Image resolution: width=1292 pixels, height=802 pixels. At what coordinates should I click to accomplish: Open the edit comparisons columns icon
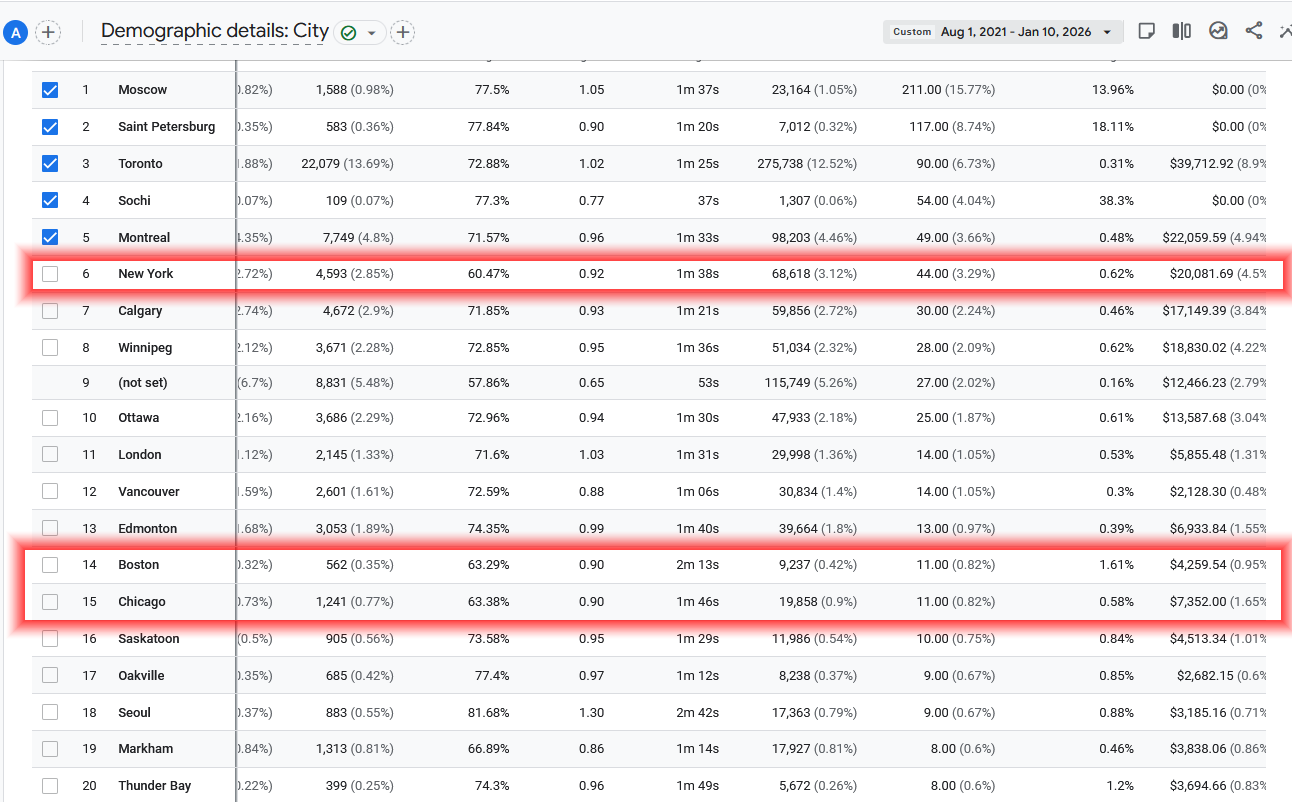pyautogui.click(x=1182, y=31)
